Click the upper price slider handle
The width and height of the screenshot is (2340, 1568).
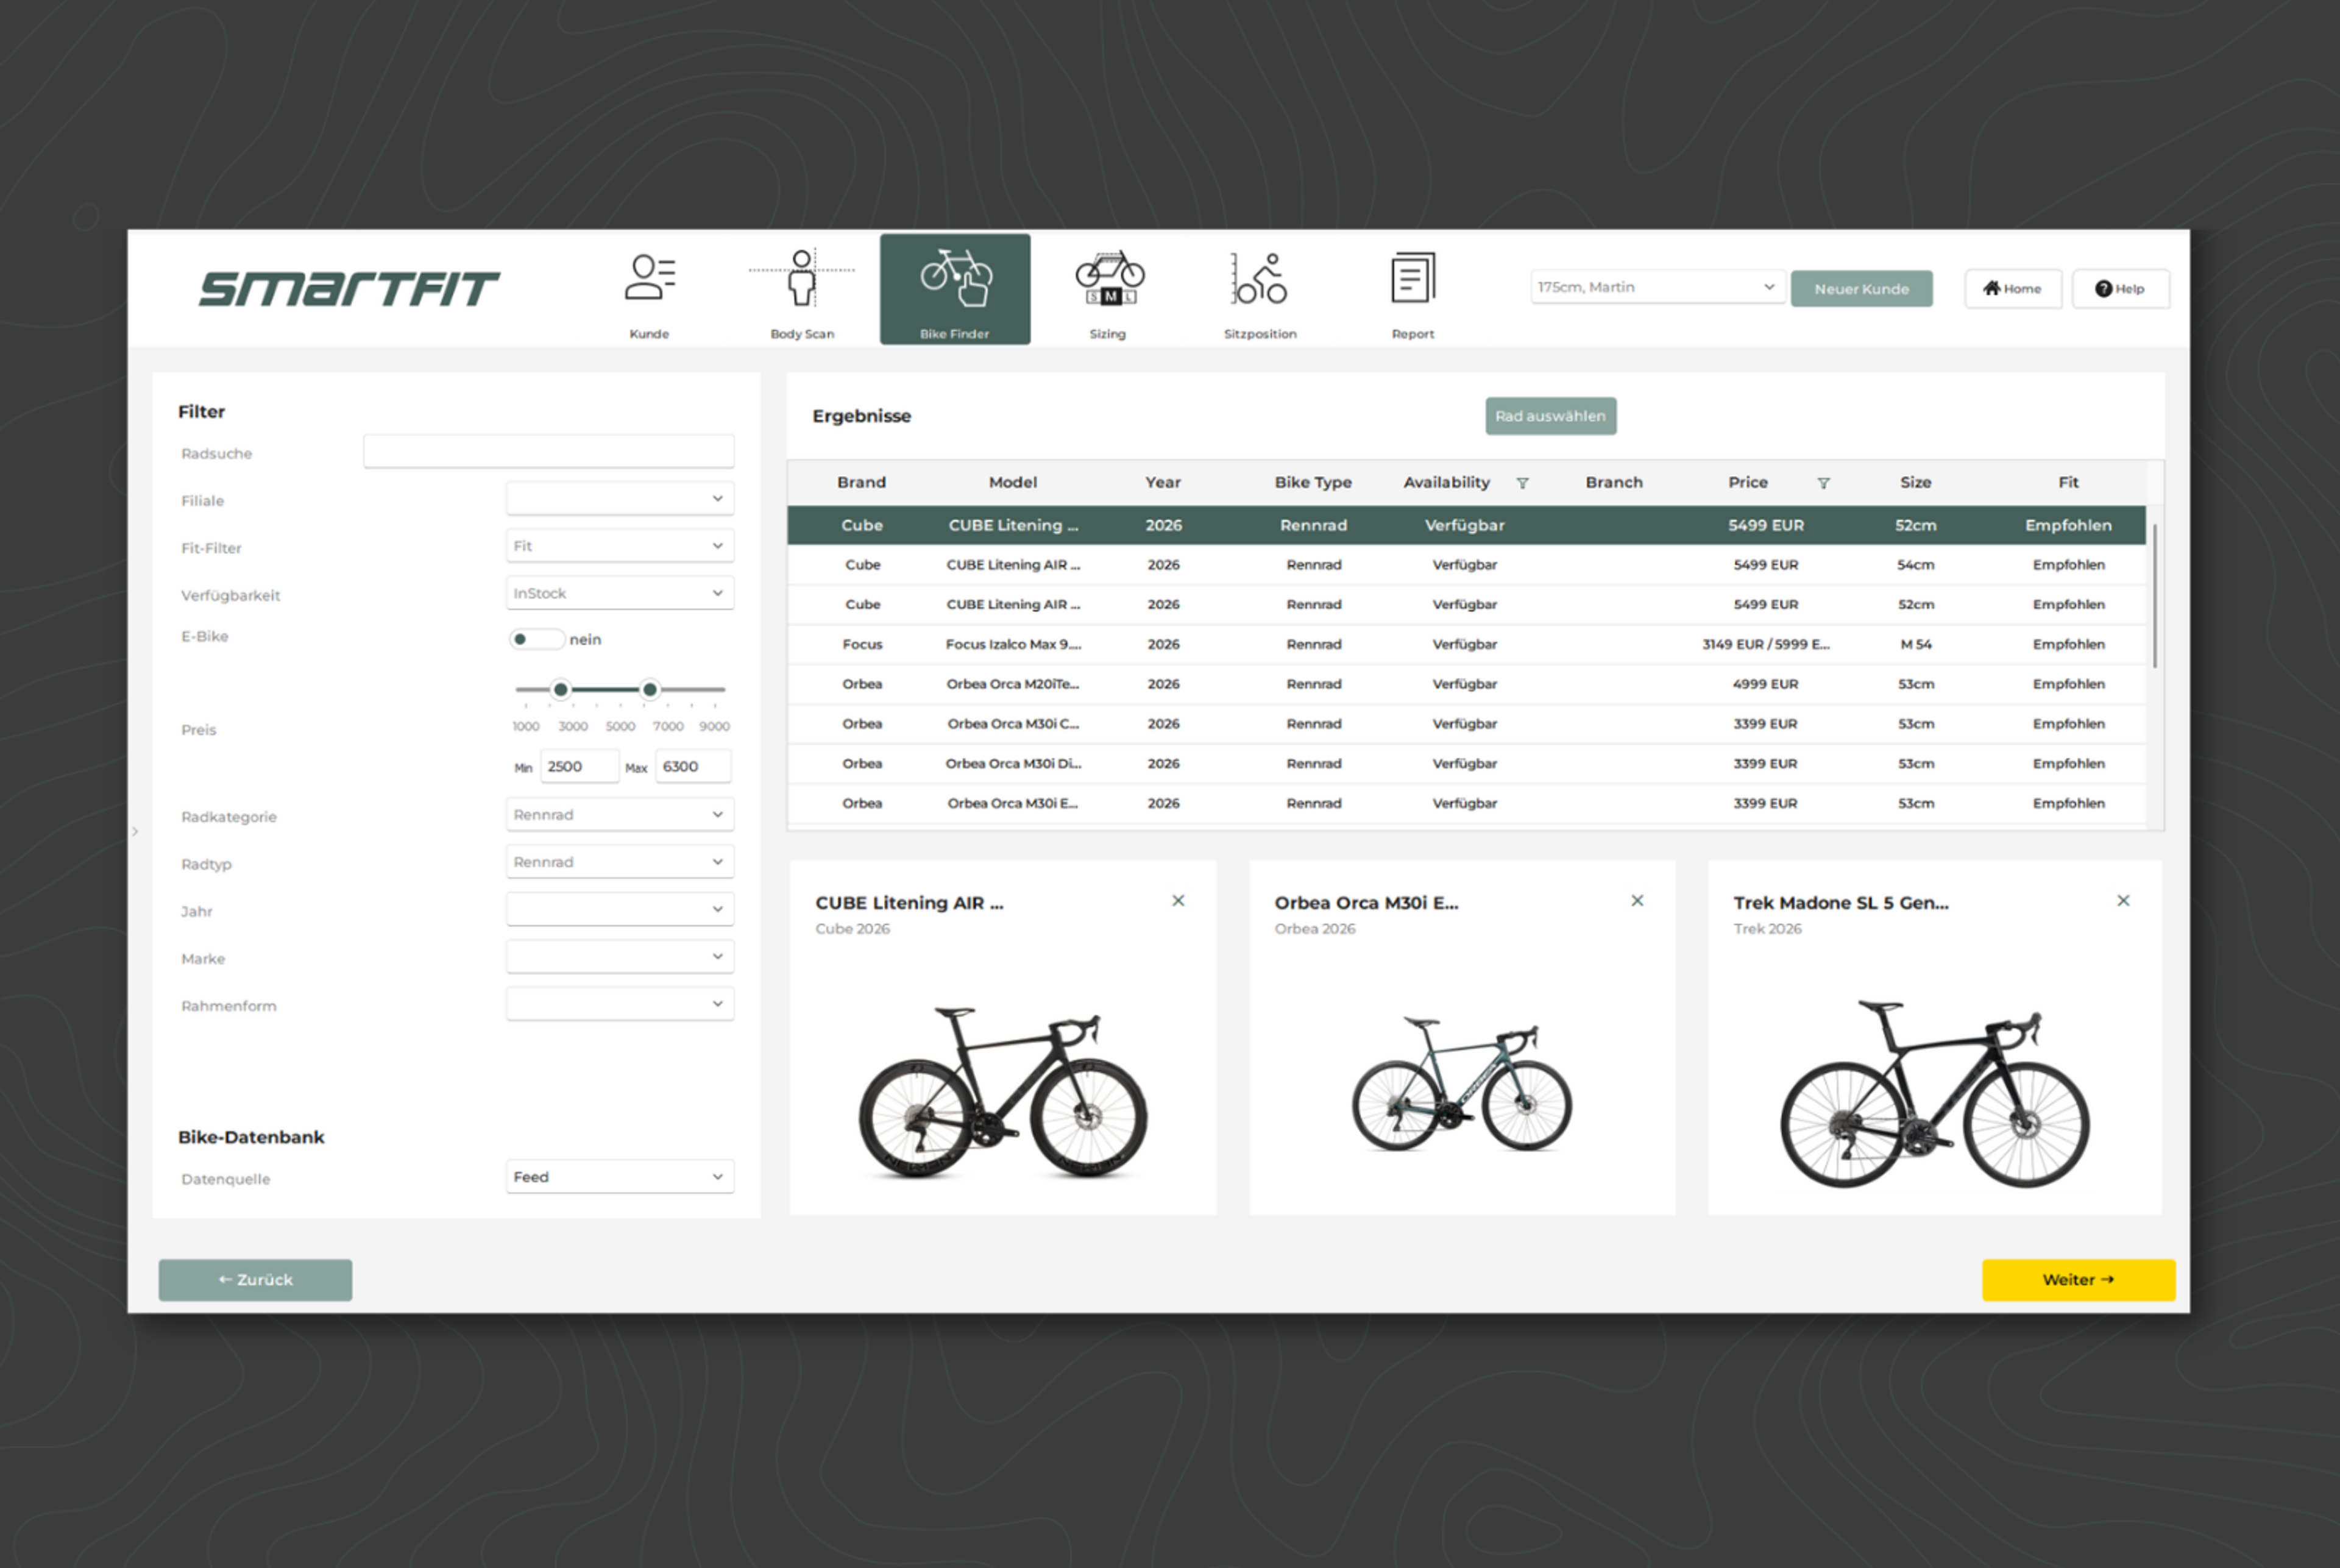(x=650, y=689)
